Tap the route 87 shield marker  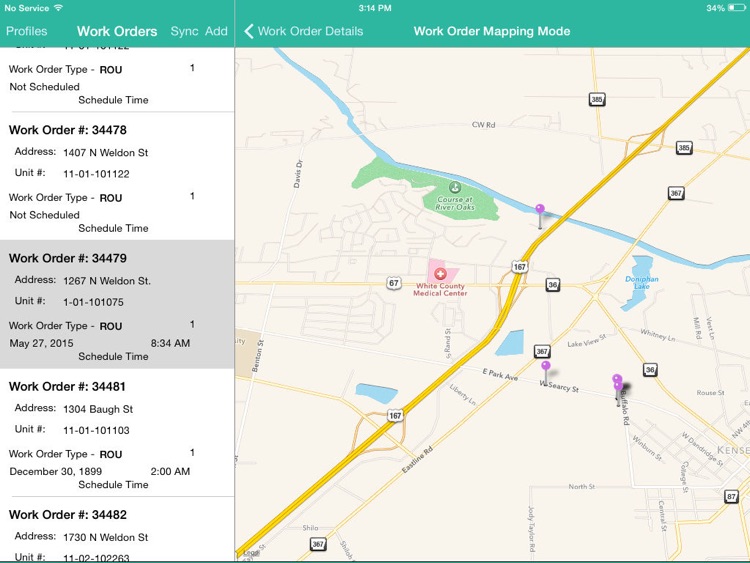tap(731, 497)
